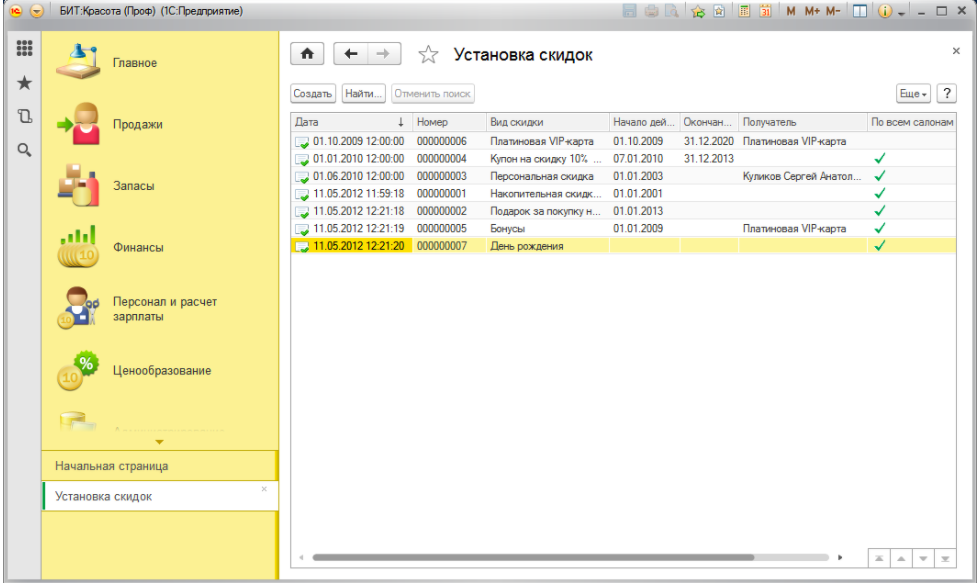Open the history icon in left sidebar

click(25, 116)
